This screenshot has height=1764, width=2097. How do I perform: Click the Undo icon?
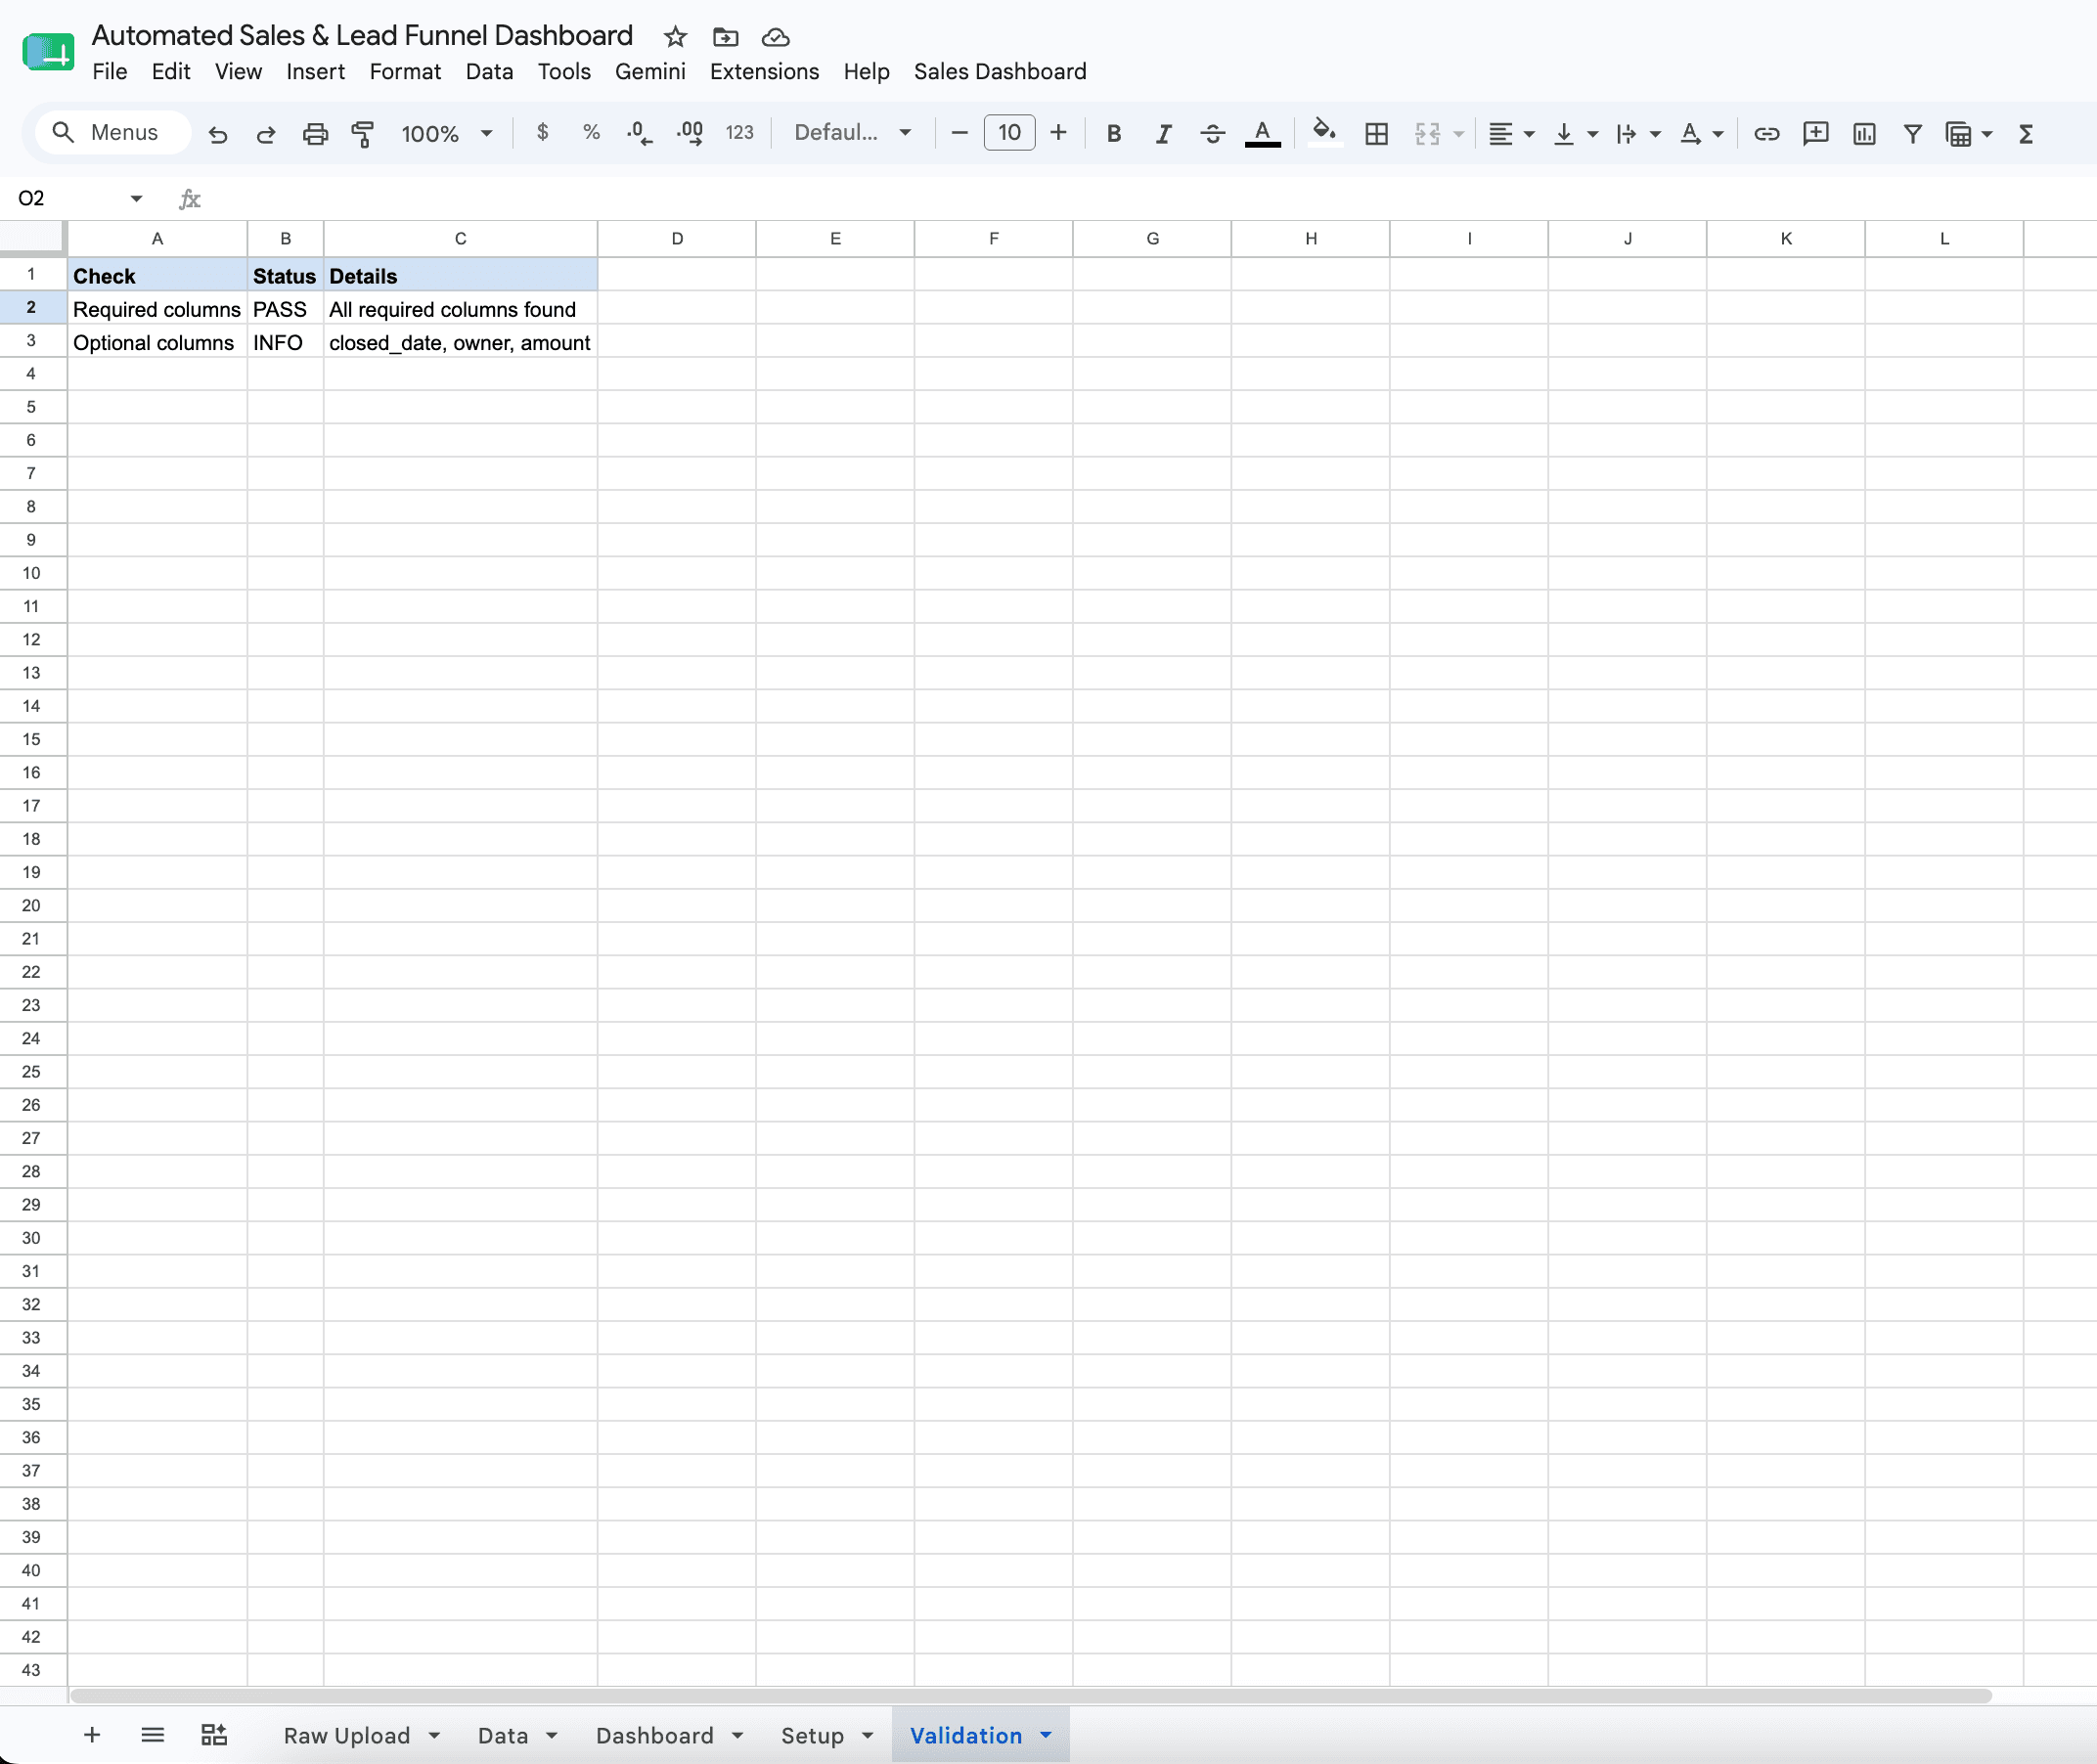coord(217,133)
